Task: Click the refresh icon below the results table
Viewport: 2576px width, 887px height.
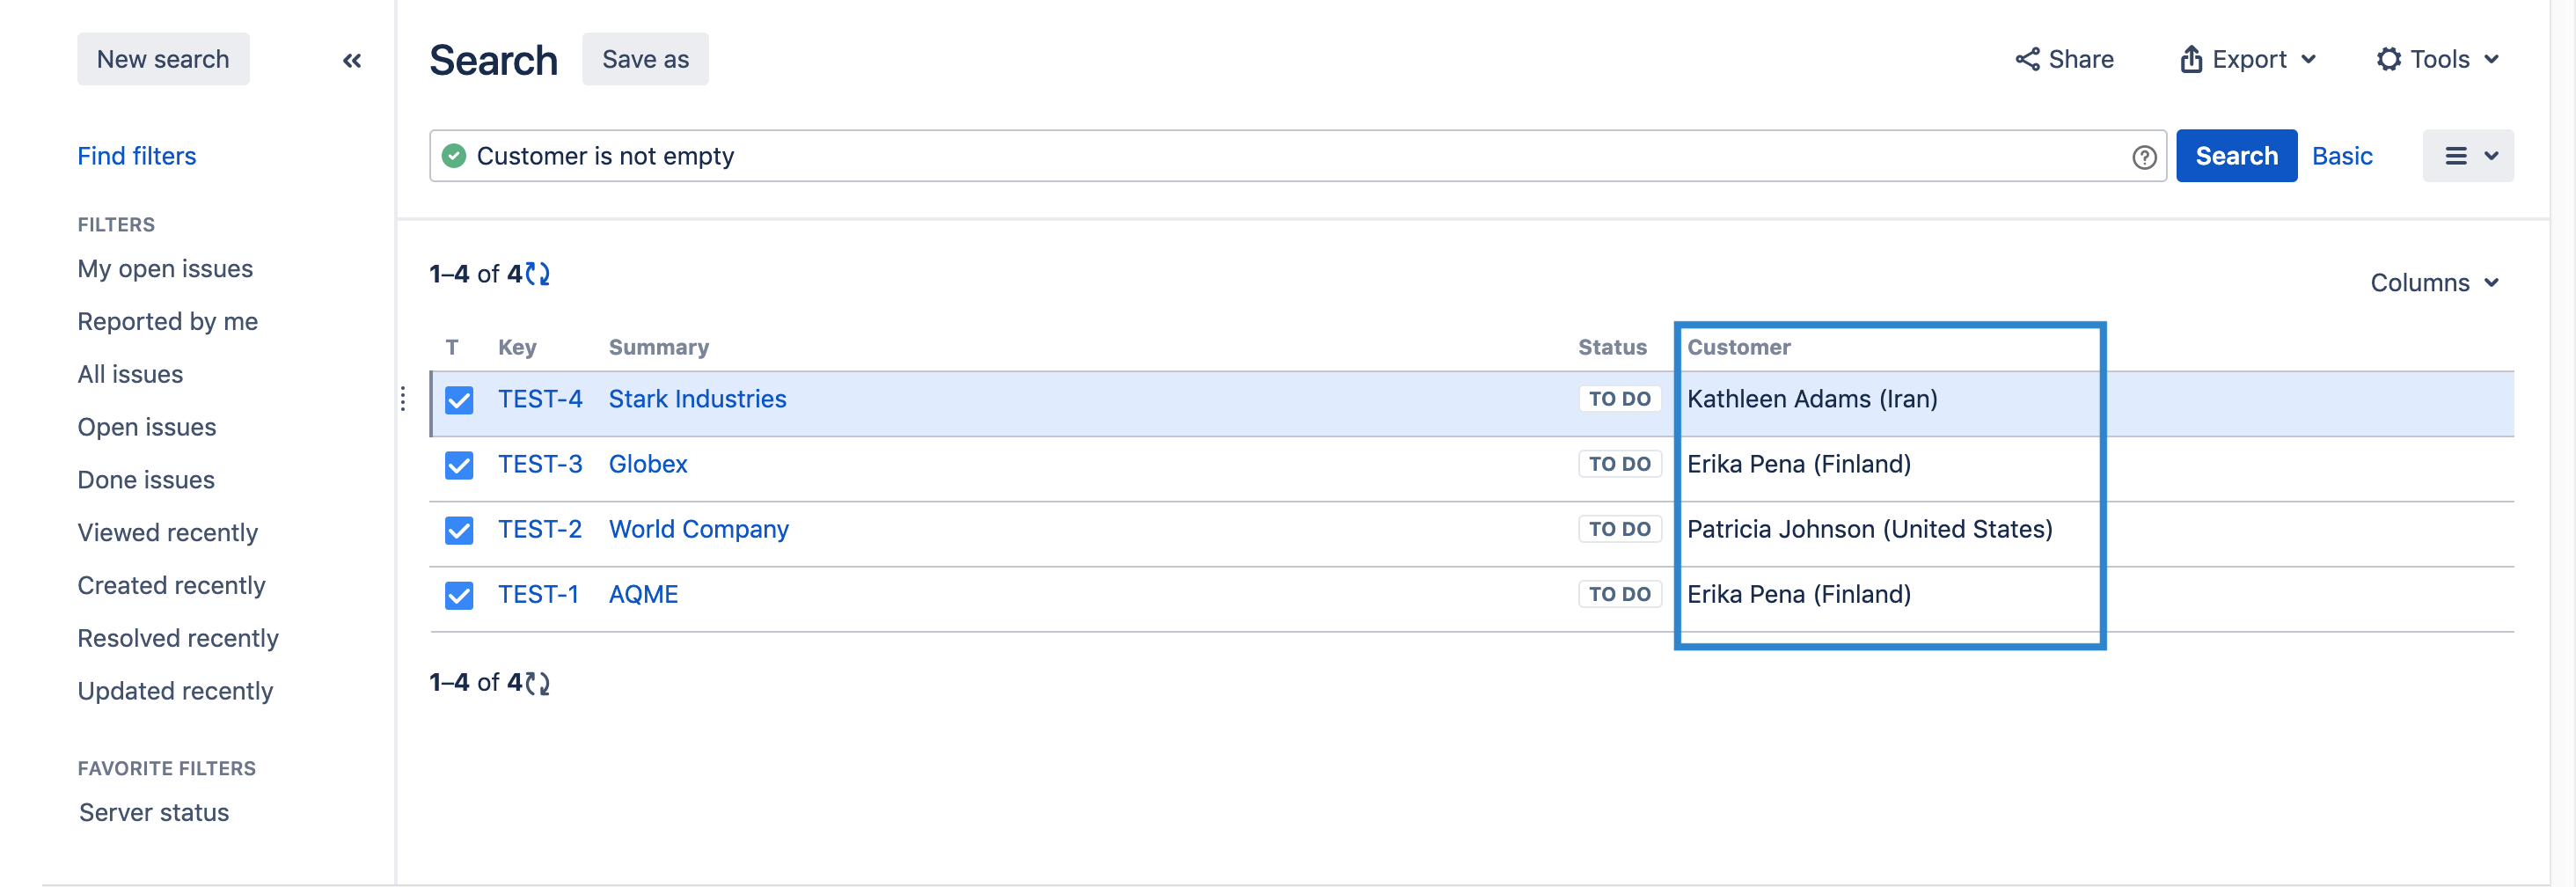Action: (538, 683)
